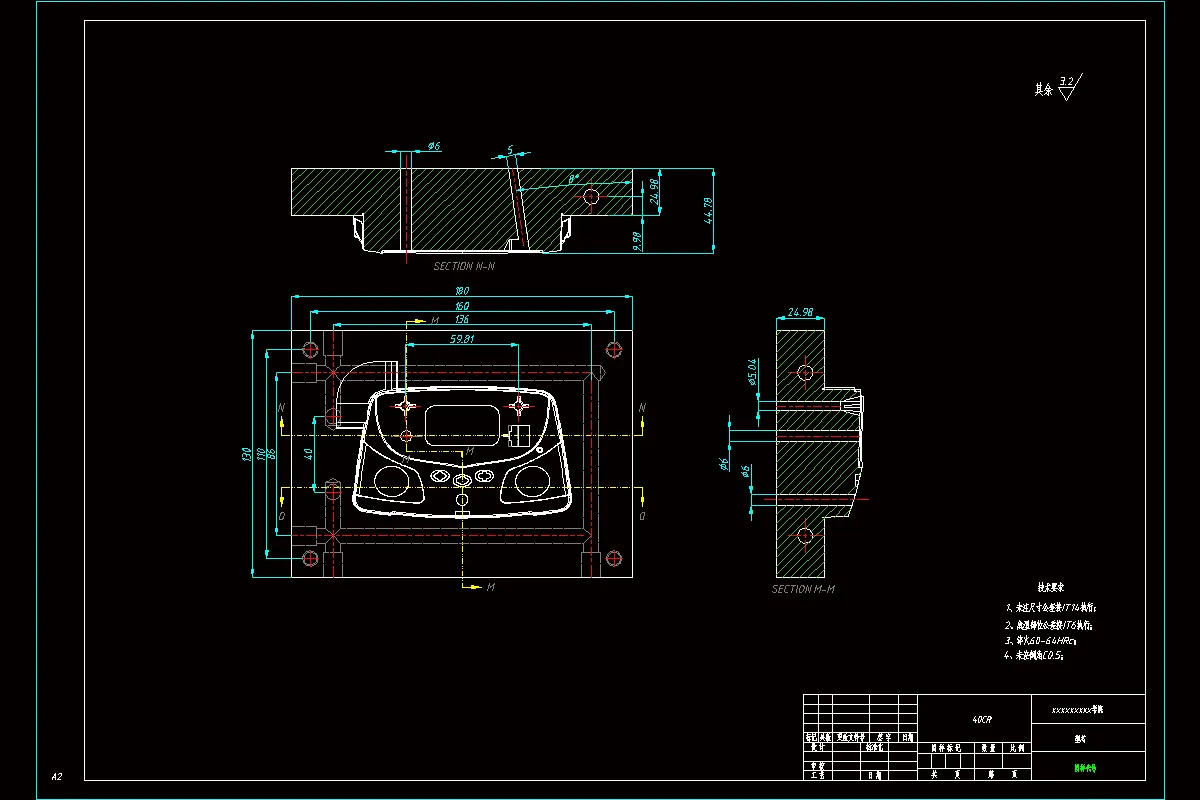Click the 160 width dimension text
This screenshot has height=800, width=1200.
point(462,305)
